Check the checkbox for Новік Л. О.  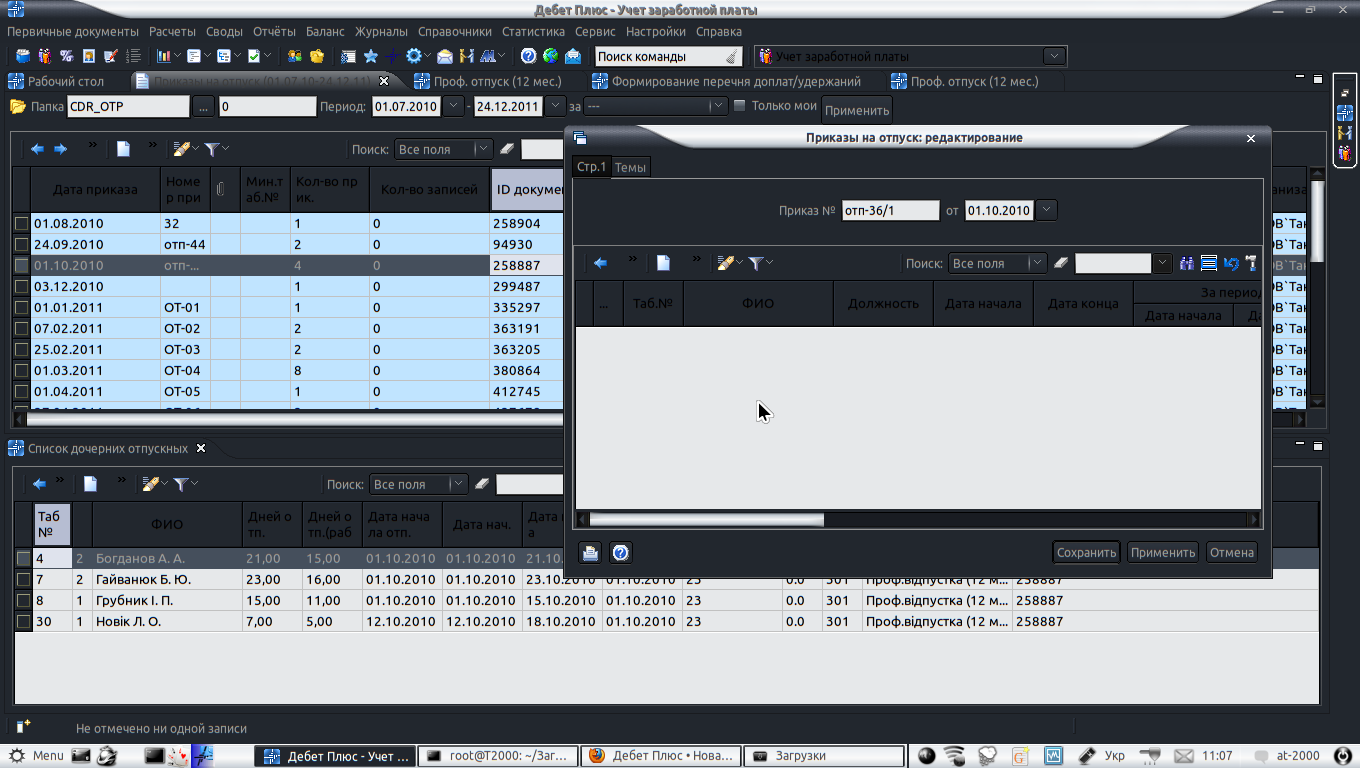tap(23, 622)
